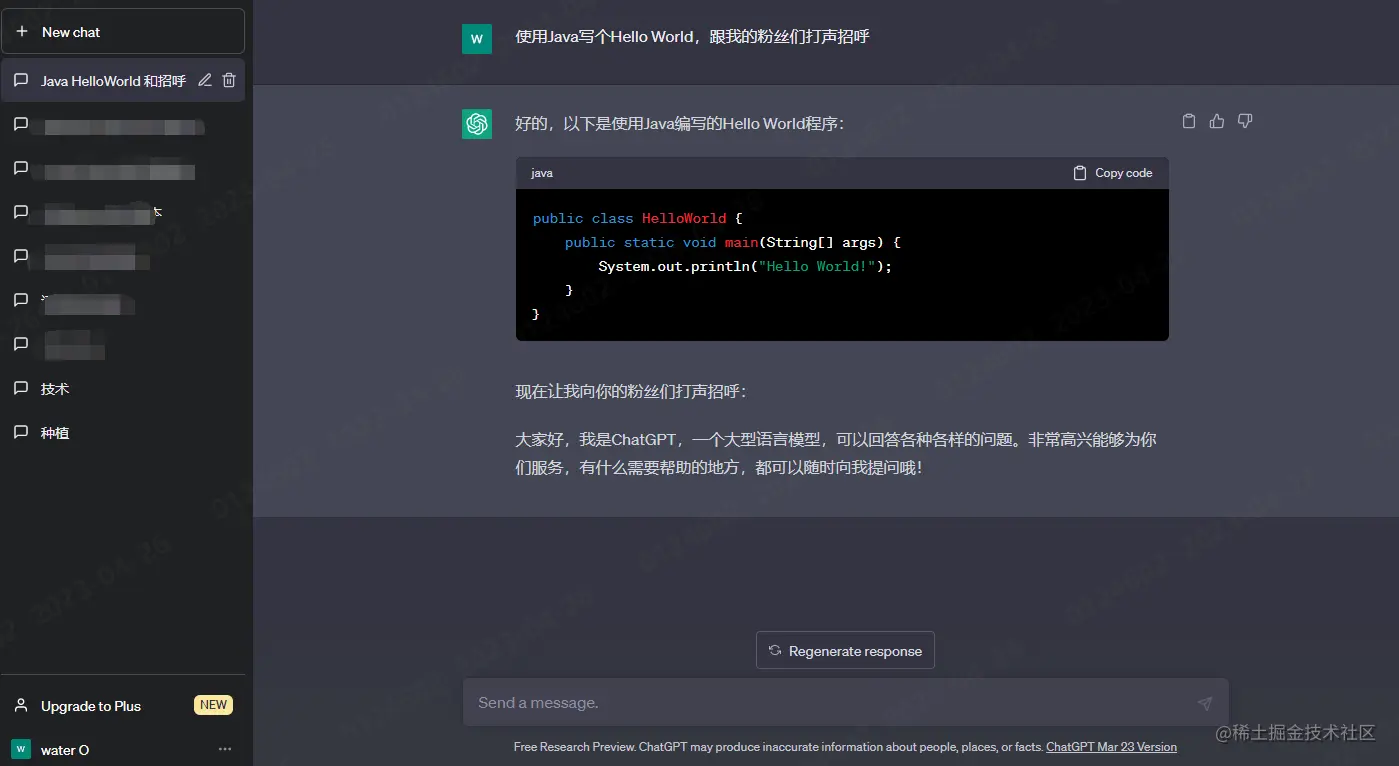Click the Free Research Preview disclaimer text
1399x766 pixels.
tap(778, 747)
